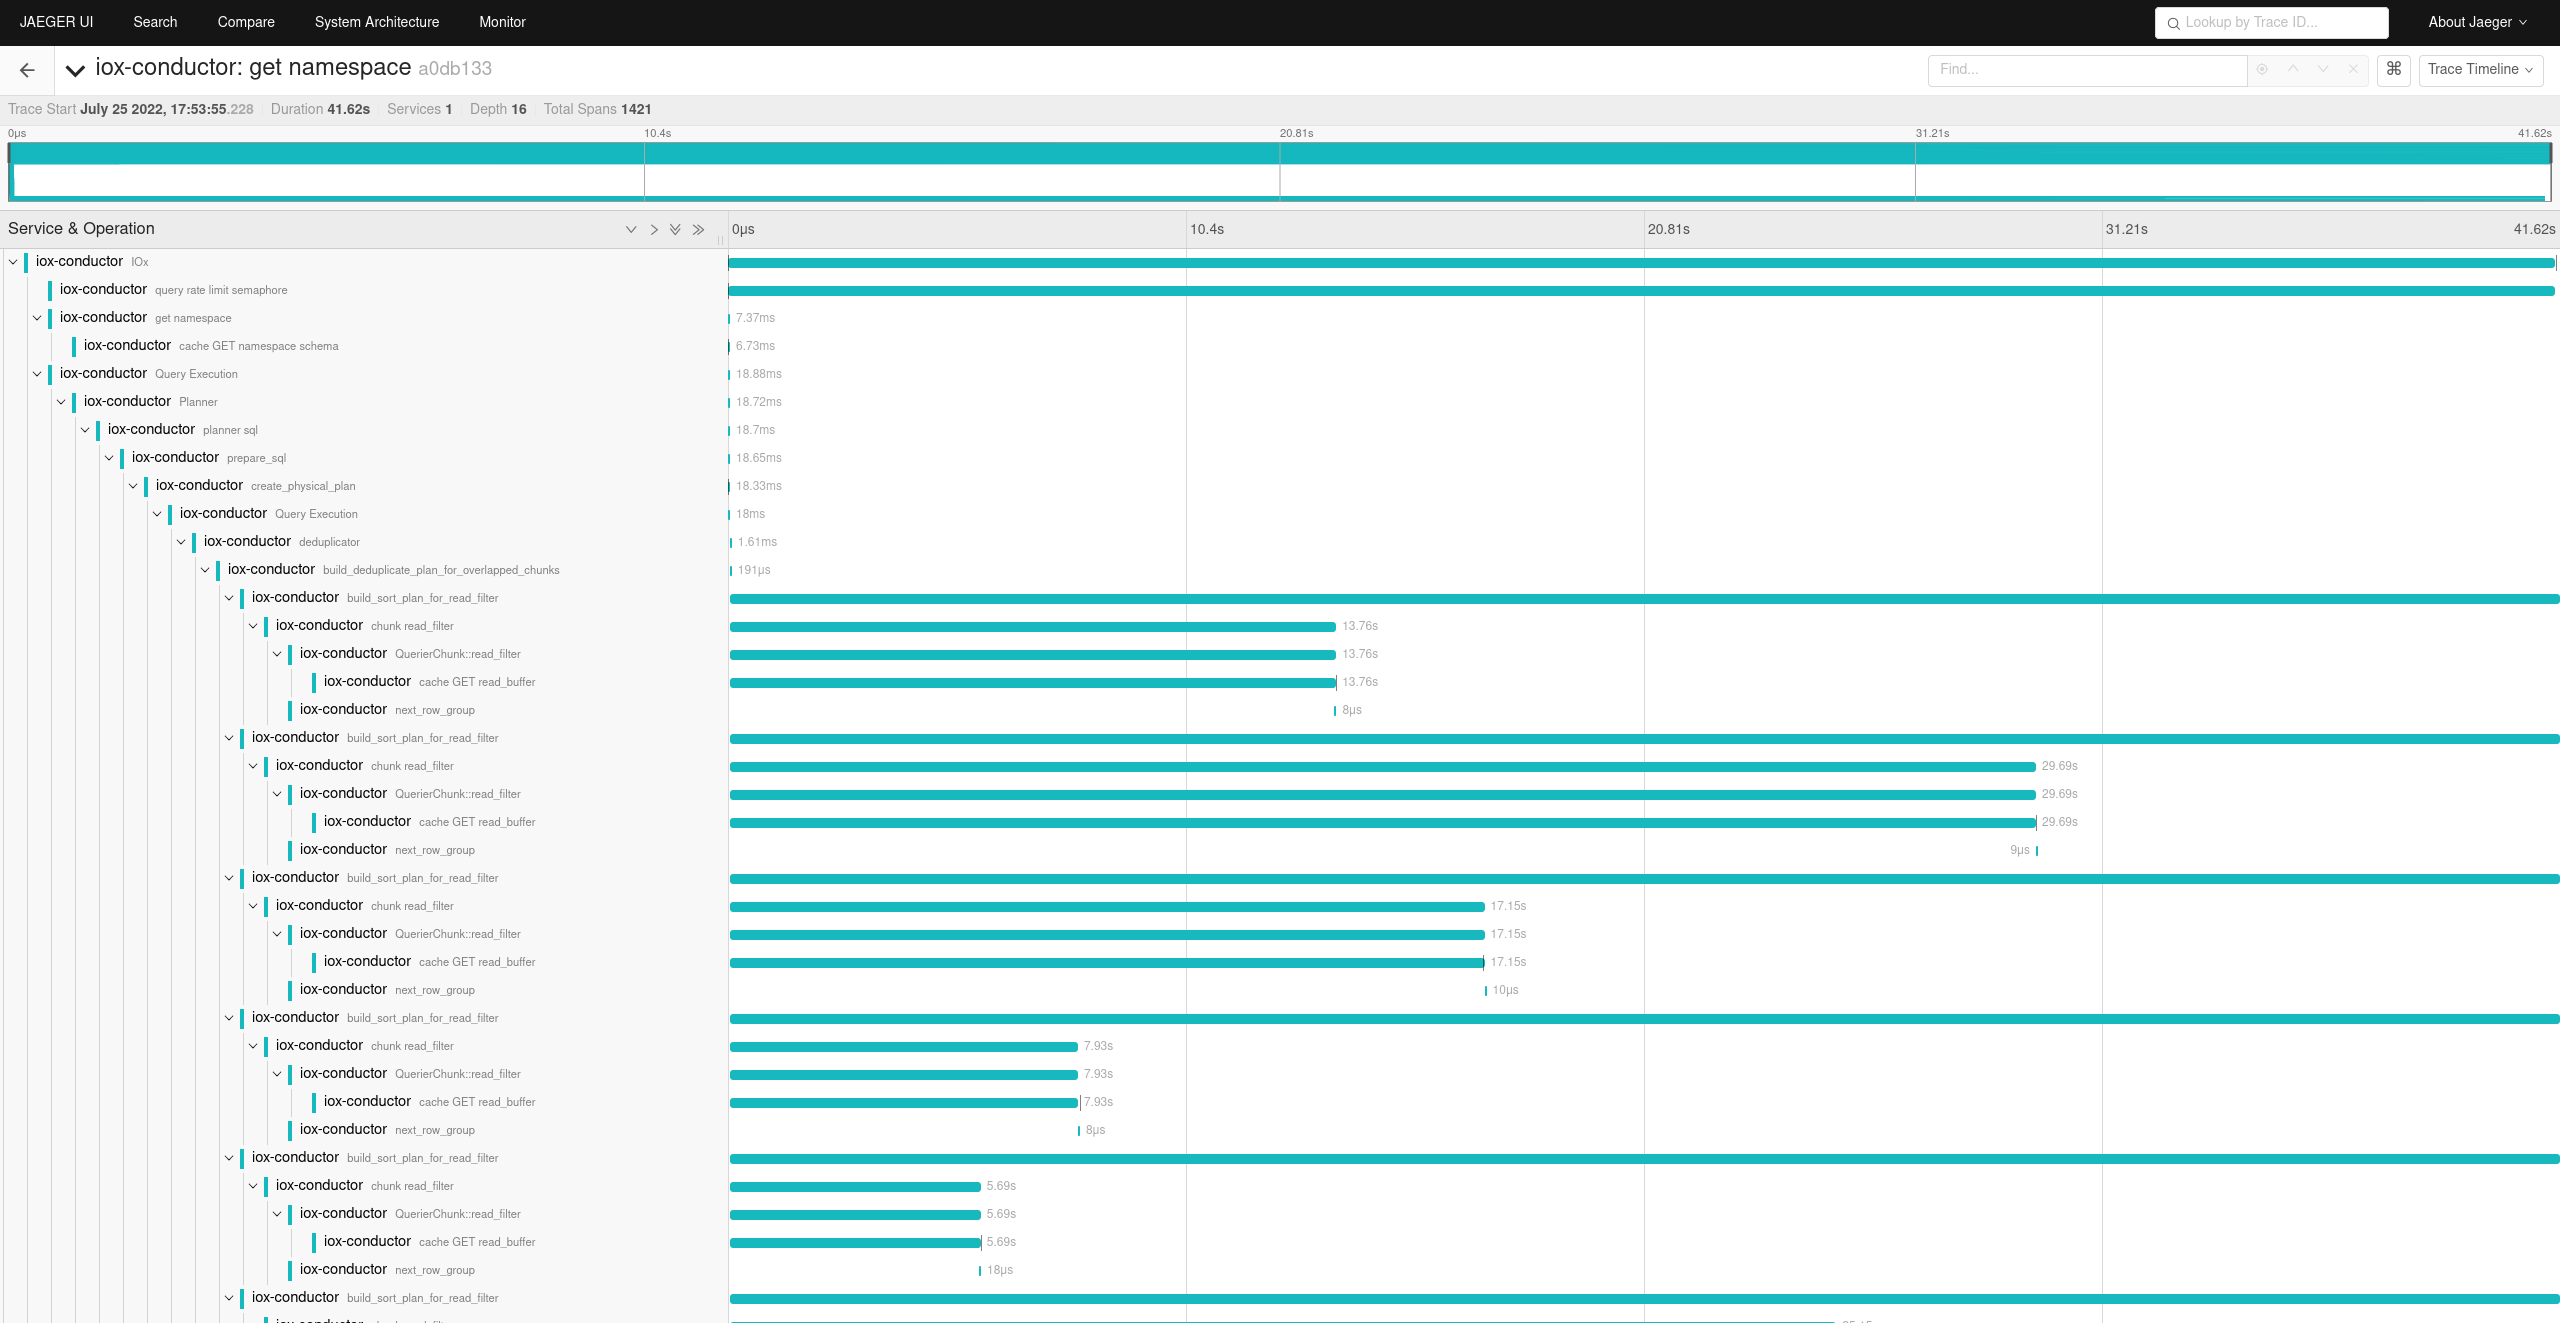Collapse one level of spans icon
Image resolution: width=2560 pixels, height=1323 pixels.
tap(631, 230)
